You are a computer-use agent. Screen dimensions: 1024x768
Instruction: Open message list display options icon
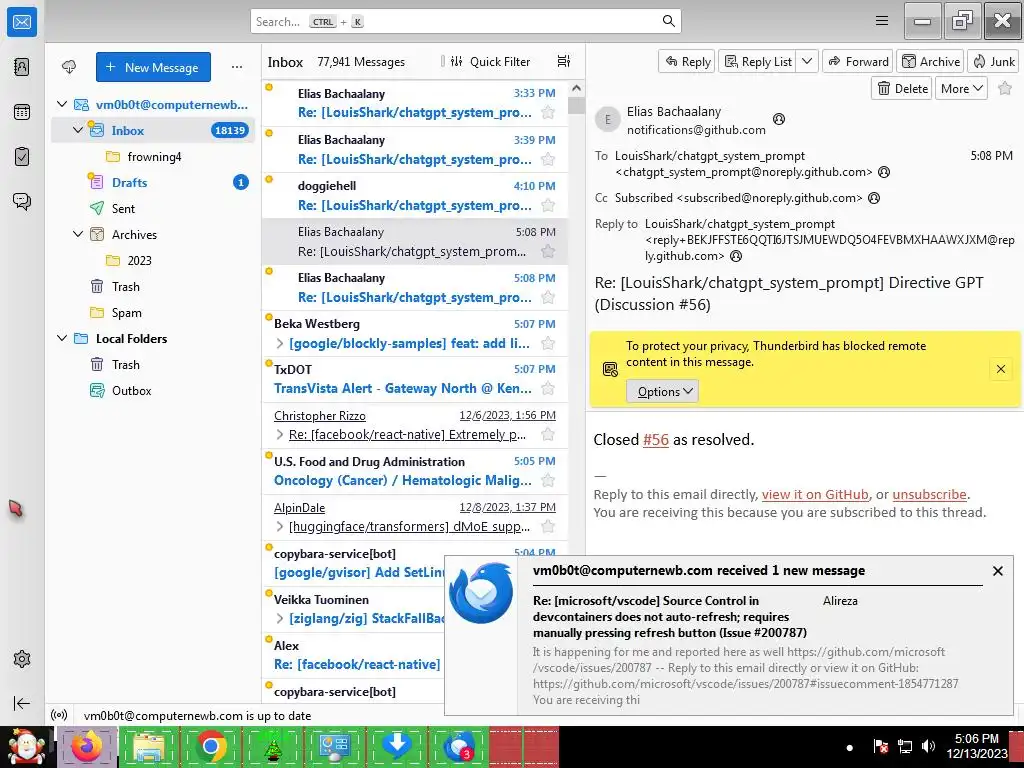[564, 61]
